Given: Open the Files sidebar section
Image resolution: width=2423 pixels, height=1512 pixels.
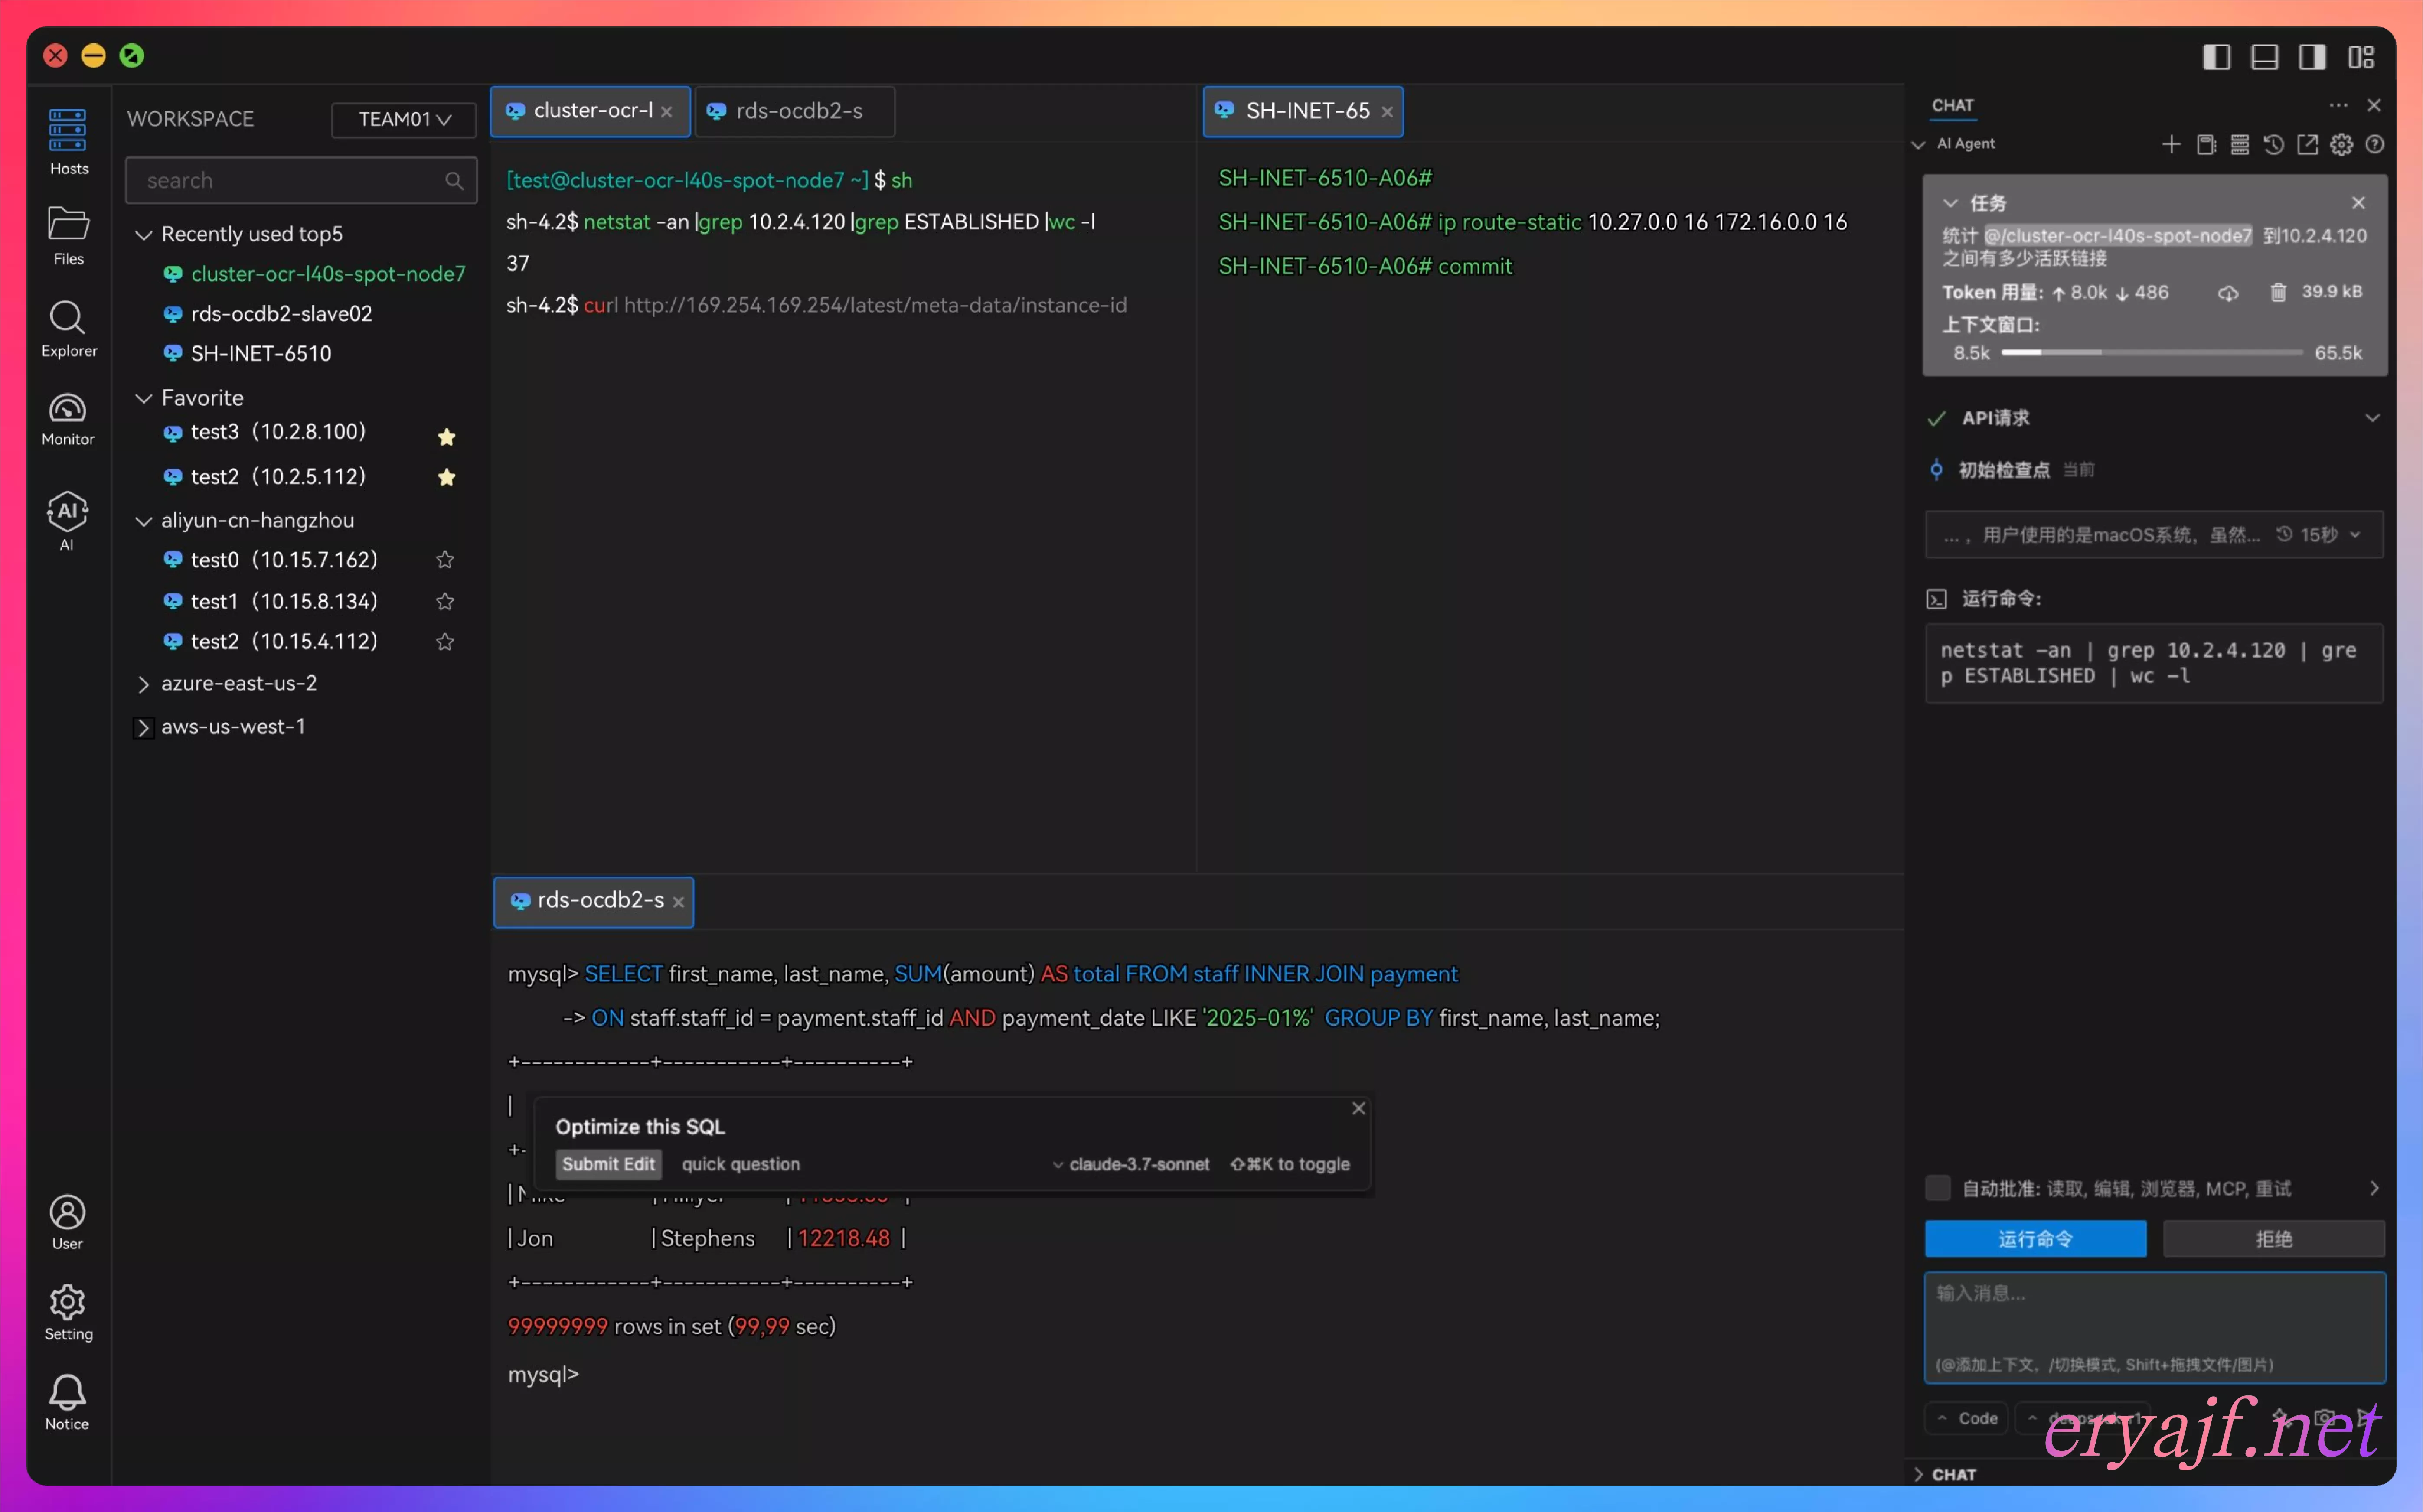Looking at the screenshot, I should point(68,235).
